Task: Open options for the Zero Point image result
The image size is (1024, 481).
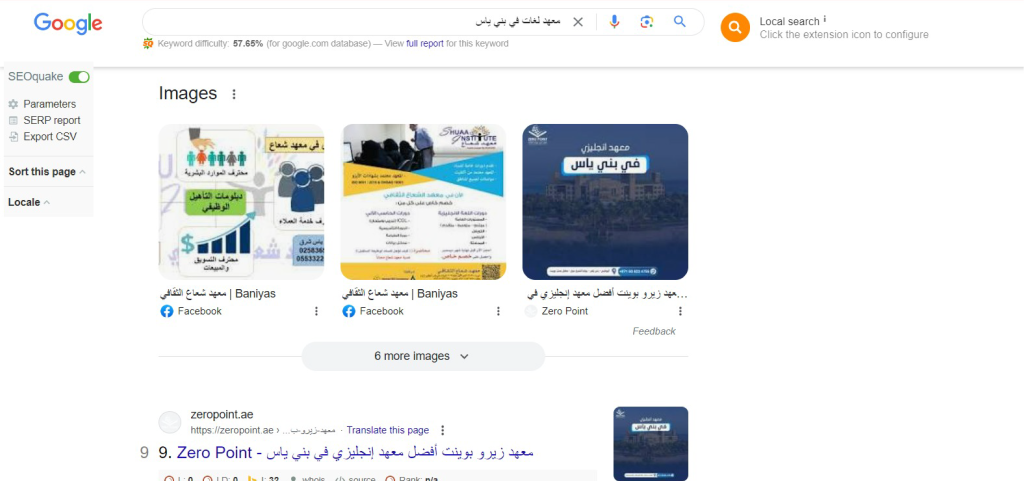Action: [x=680, y=311]
